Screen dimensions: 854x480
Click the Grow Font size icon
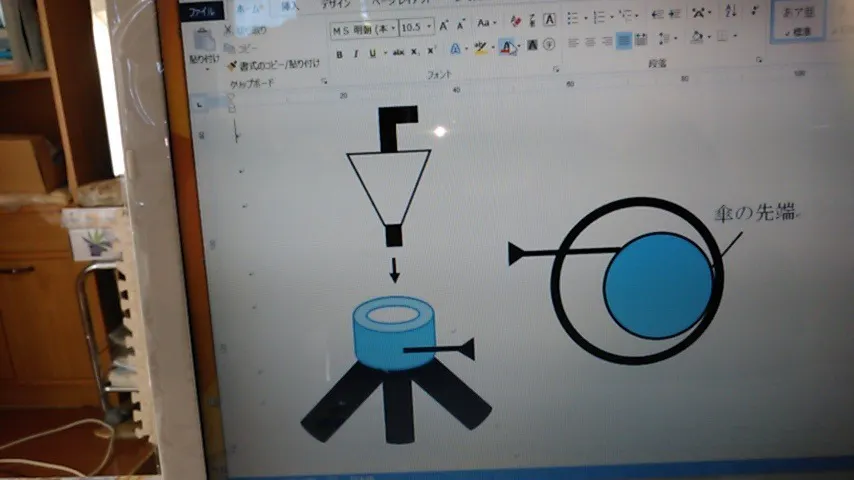[444, 24]
